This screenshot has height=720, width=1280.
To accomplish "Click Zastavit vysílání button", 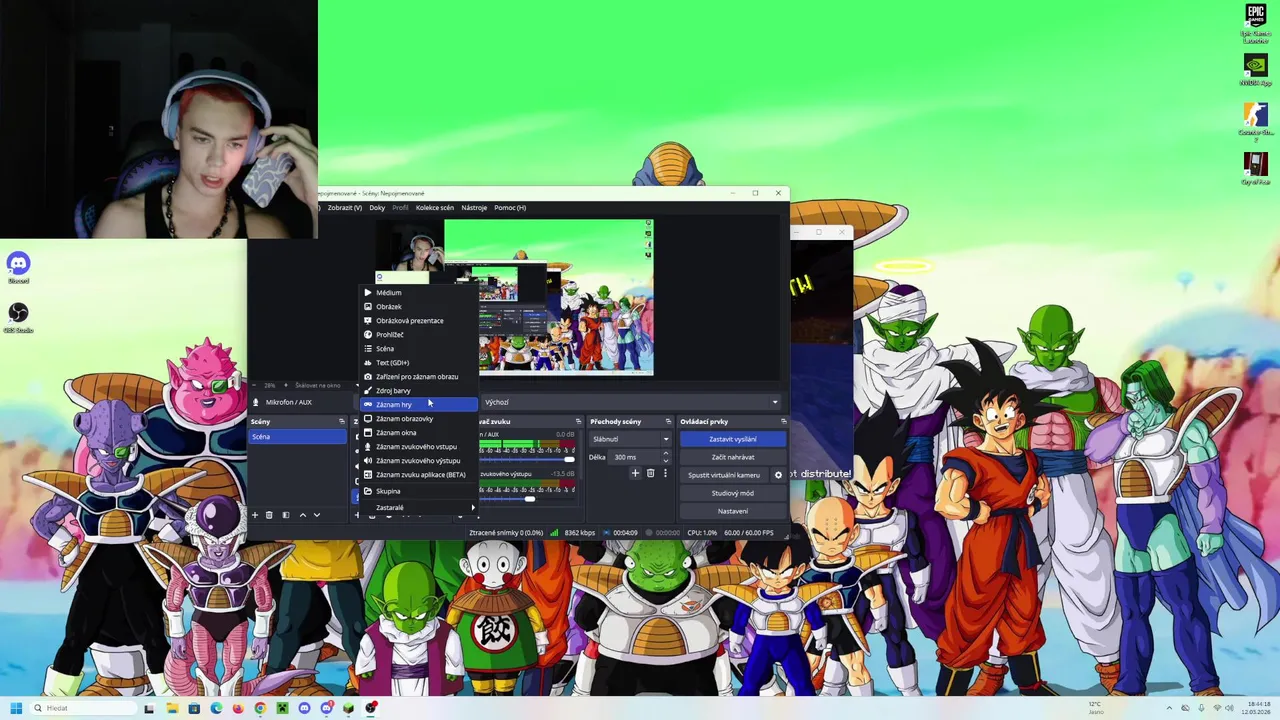I will 733,439.
